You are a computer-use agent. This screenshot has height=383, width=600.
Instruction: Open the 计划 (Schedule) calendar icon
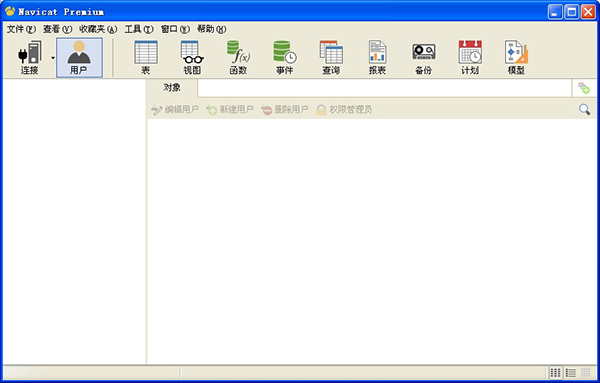coord(470,57)
